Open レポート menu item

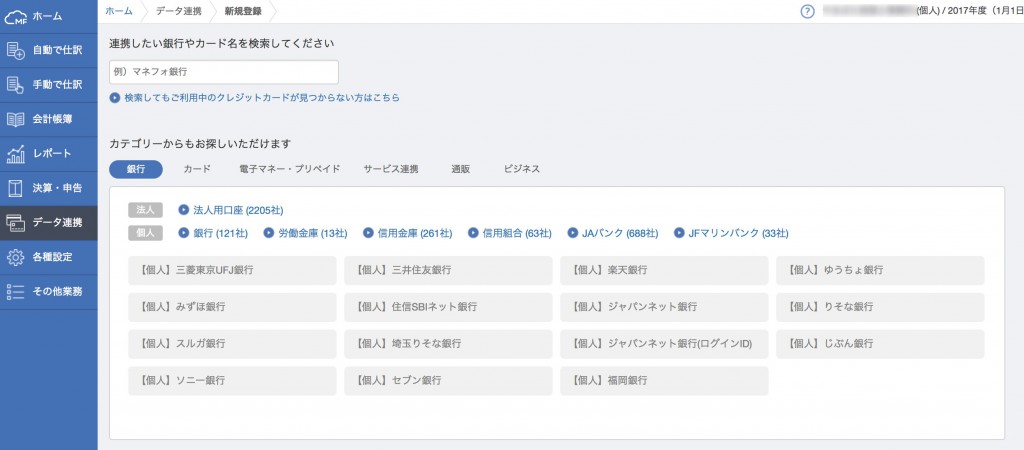click(x=49, y=154)
